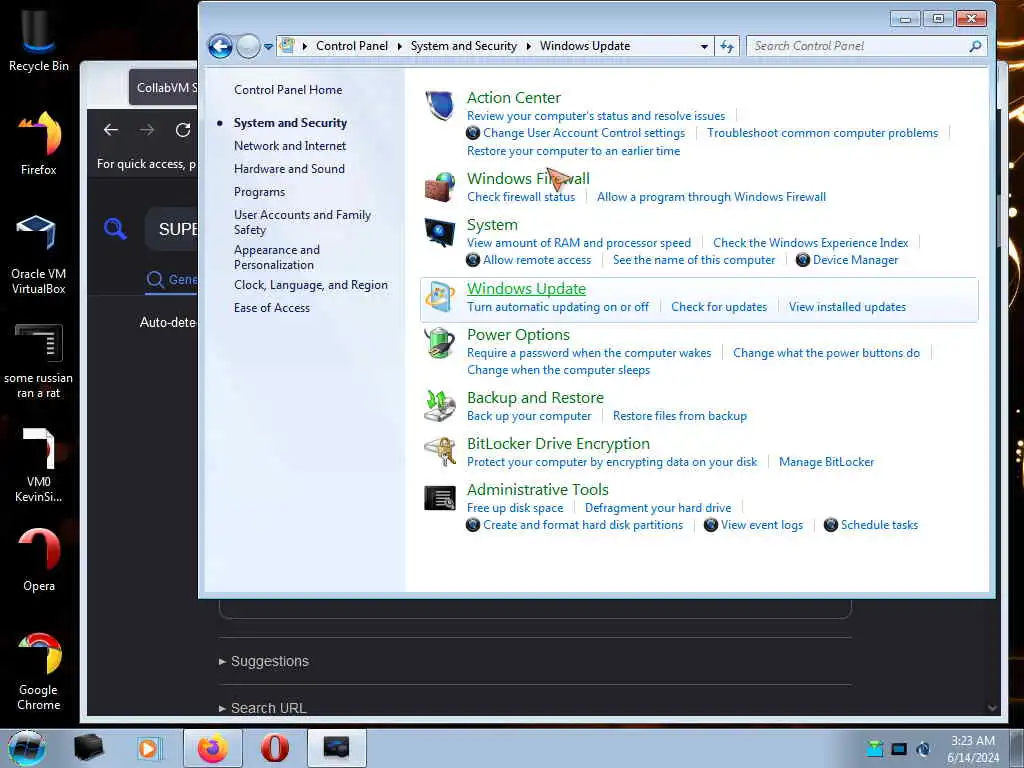
Task: Open the media player taskbar icon
Action: point(148,748)
